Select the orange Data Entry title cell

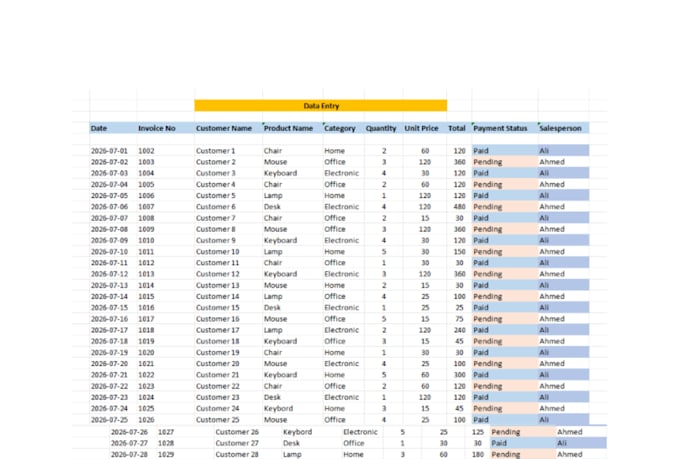pyautogui.click(x=320, y=105)
